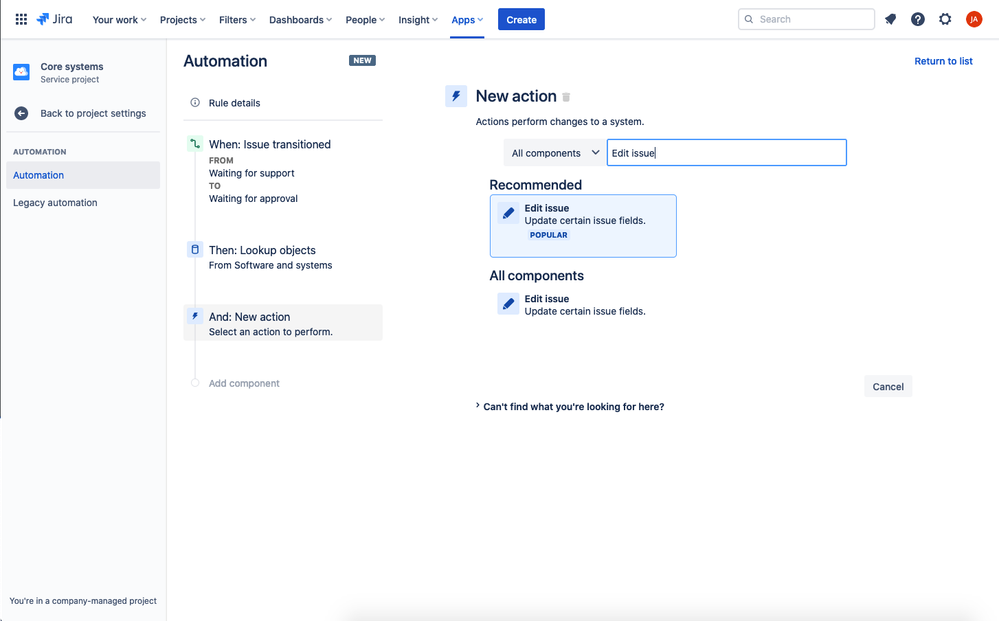Open the help question mark icon
999x621 pixels.
click(x=917, y=19)
